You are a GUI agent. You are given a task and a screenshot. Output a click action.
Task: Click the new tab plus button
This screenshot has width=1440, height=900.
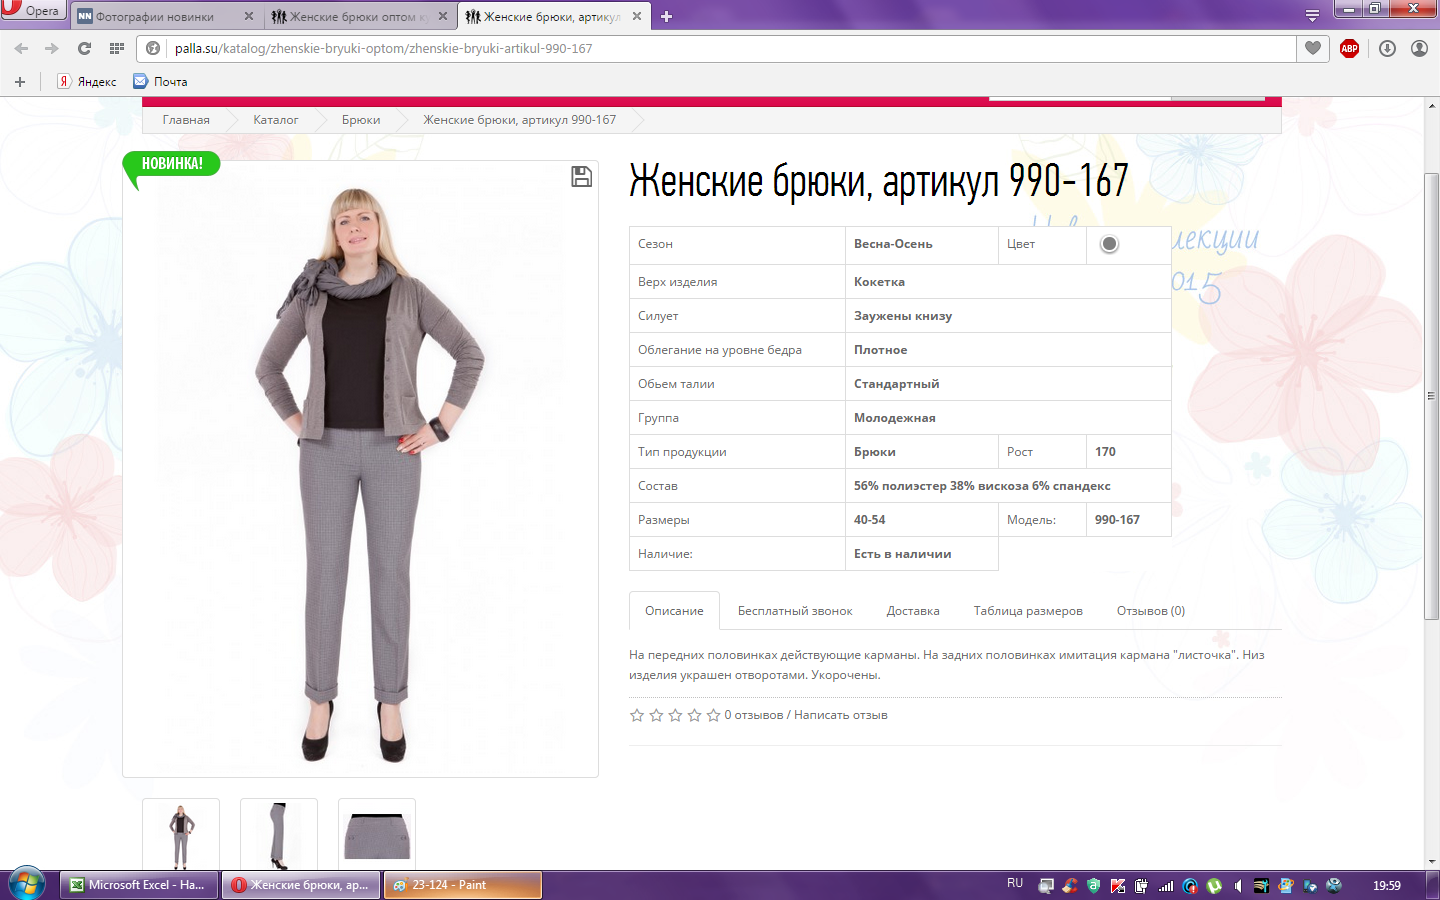667,16
